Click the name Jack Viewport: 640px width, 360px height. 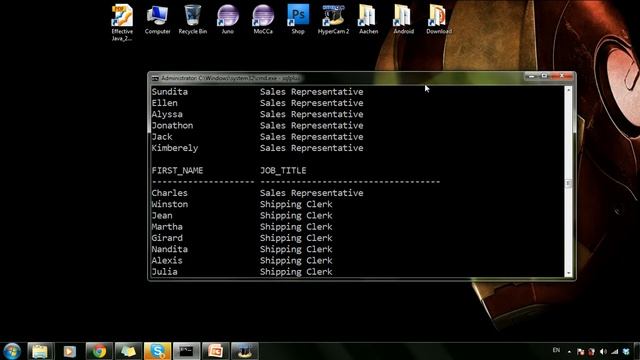pos(162,137)
